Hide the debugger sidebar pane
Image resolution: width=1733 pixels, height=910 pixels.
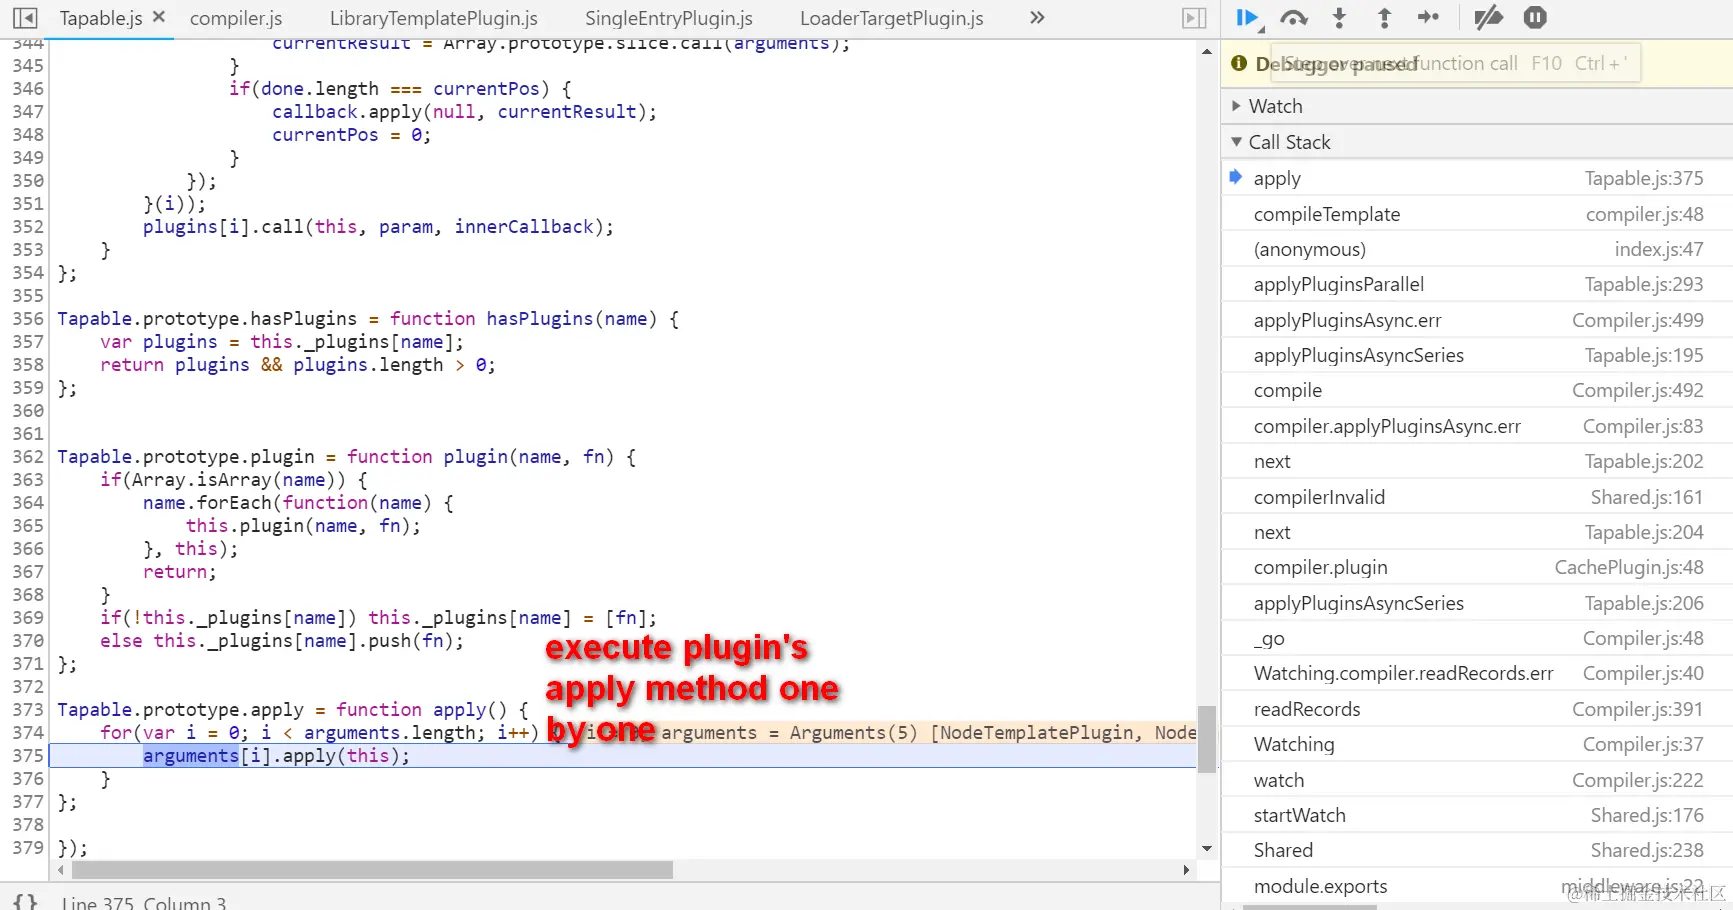[x=1194, y=18]
